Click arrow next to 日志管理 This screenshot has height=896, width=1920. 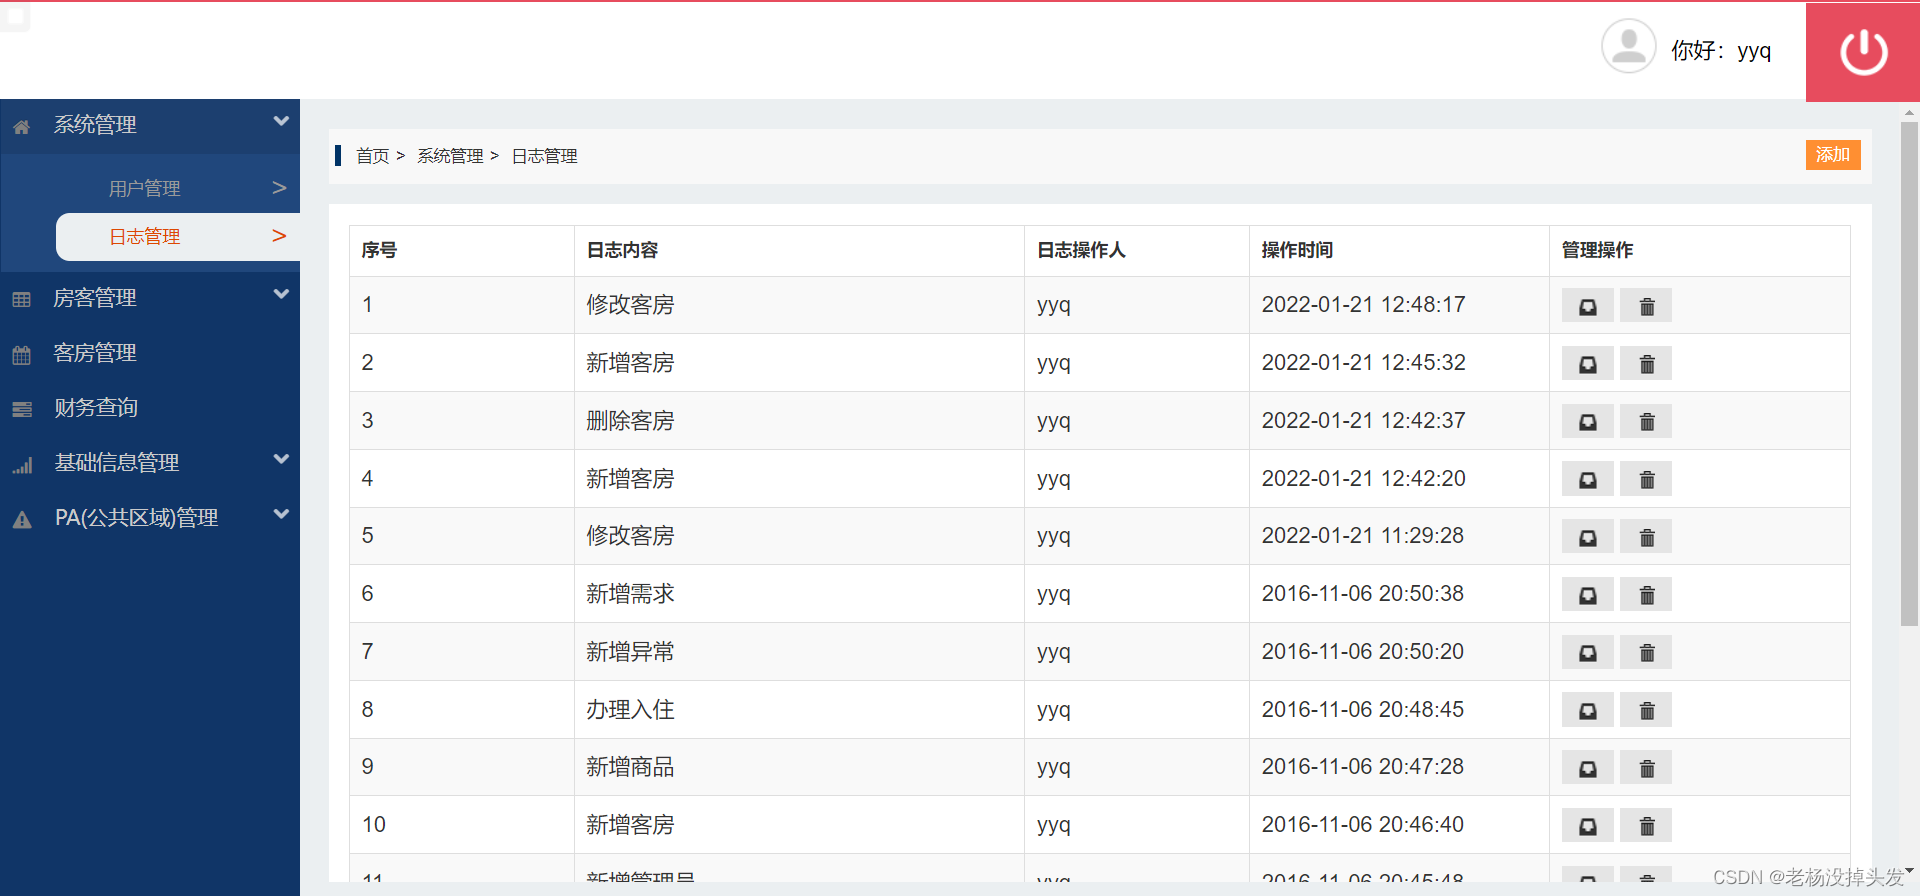[x=279, y=235]
